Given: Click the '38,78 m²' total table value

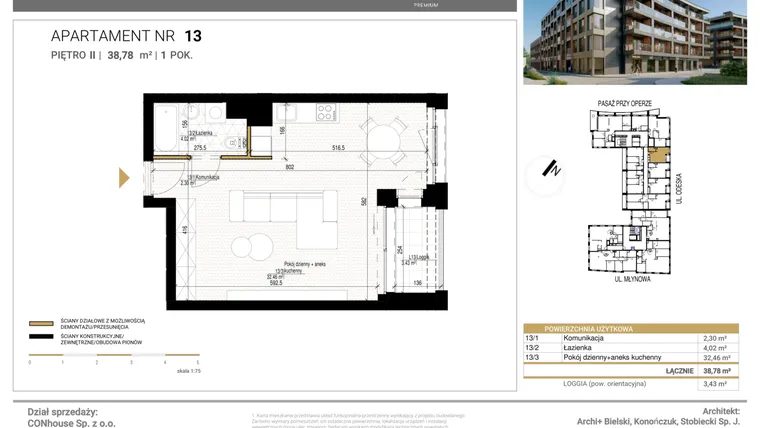Looking at the screenshot, I should [x=717, y=371].
